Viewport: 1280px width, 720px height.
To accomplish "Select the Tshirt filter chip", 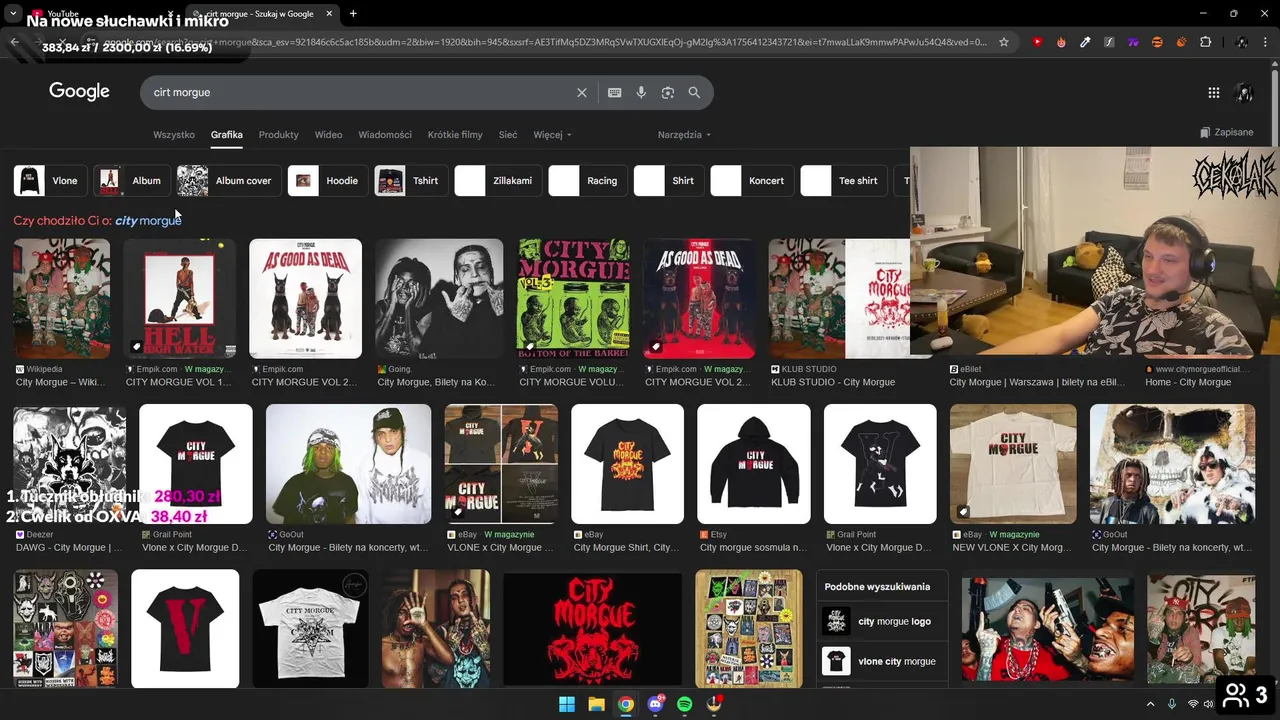I will pyautogui.click(x=411, y=181).
